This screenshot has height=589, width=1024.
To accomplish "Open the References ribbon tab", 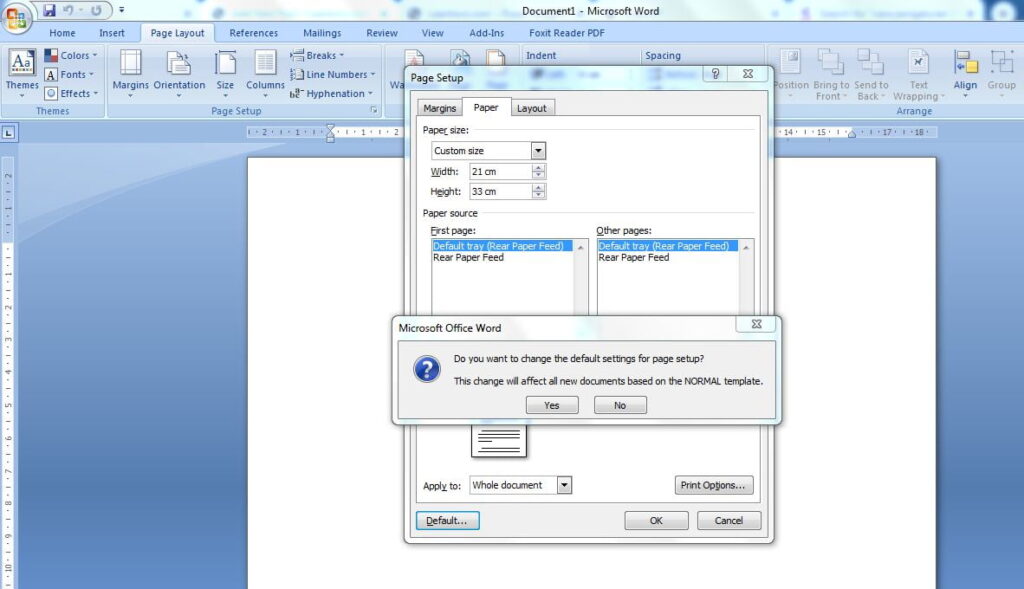I will (x=253, y=33).
